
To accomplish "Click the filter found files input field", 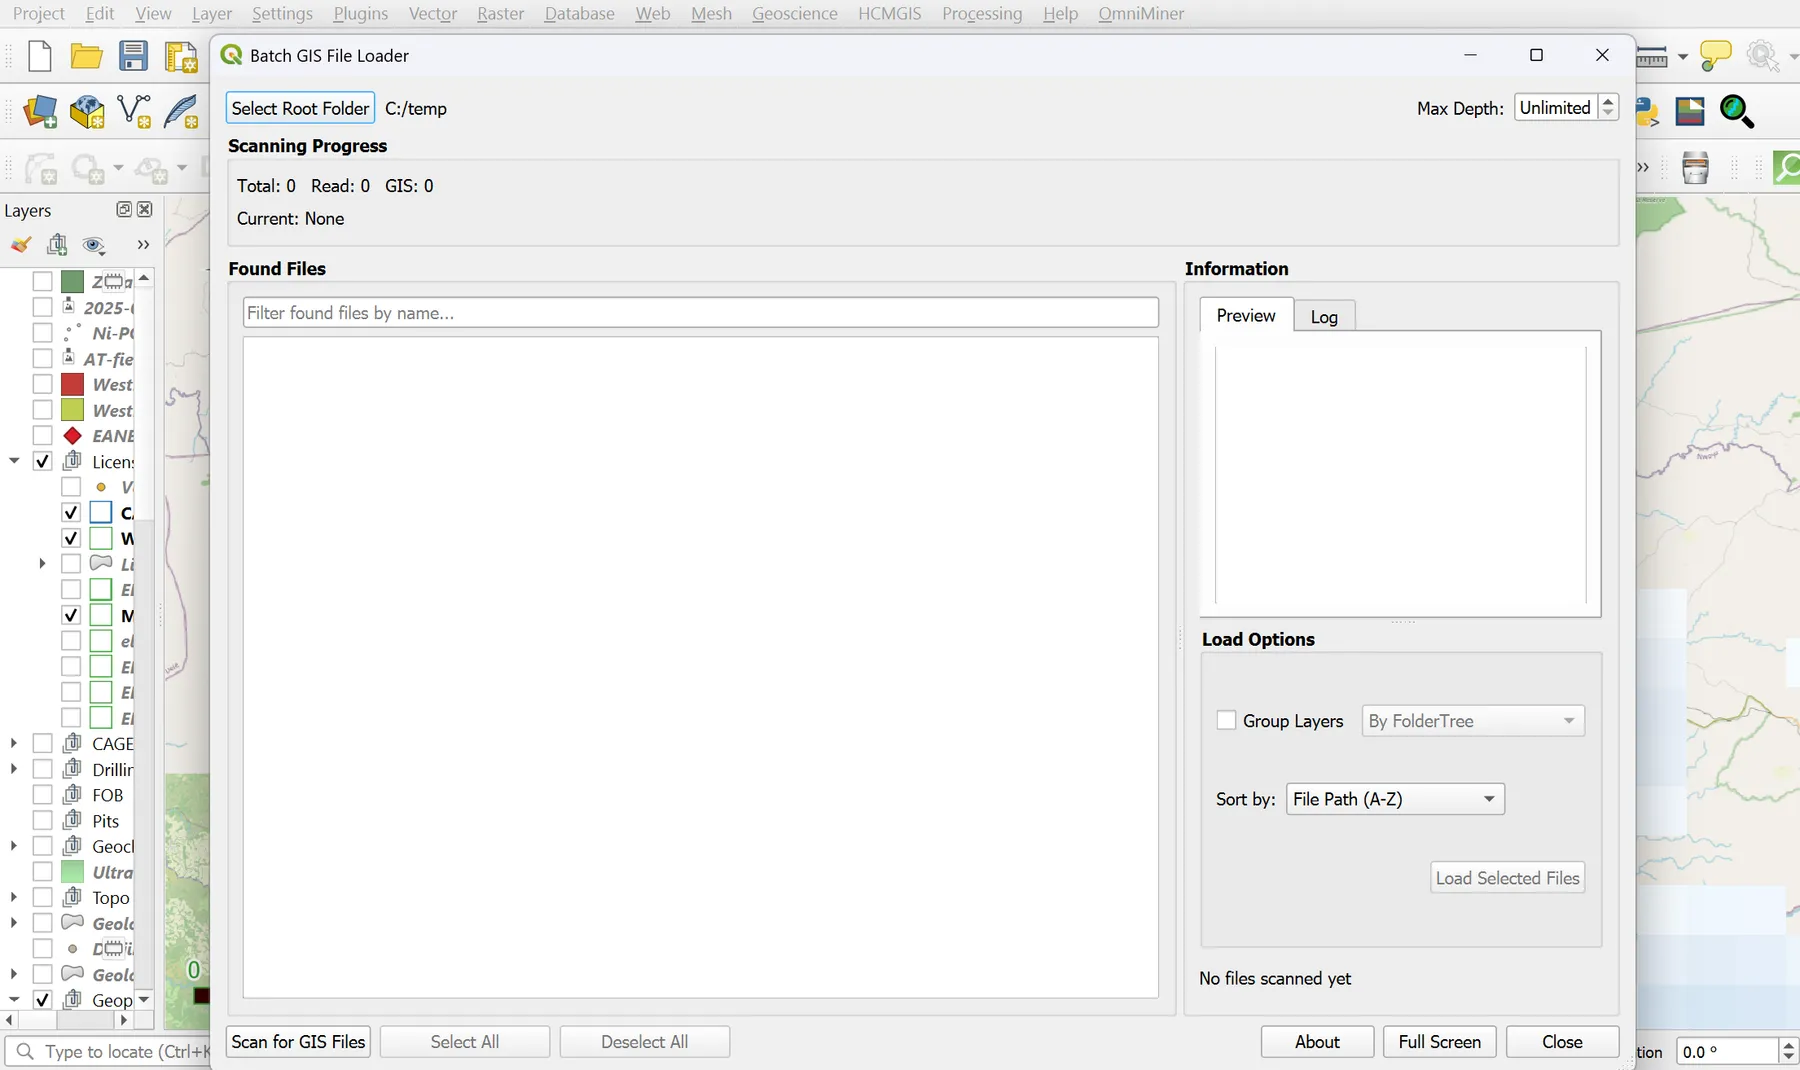I will pos(700,313).
